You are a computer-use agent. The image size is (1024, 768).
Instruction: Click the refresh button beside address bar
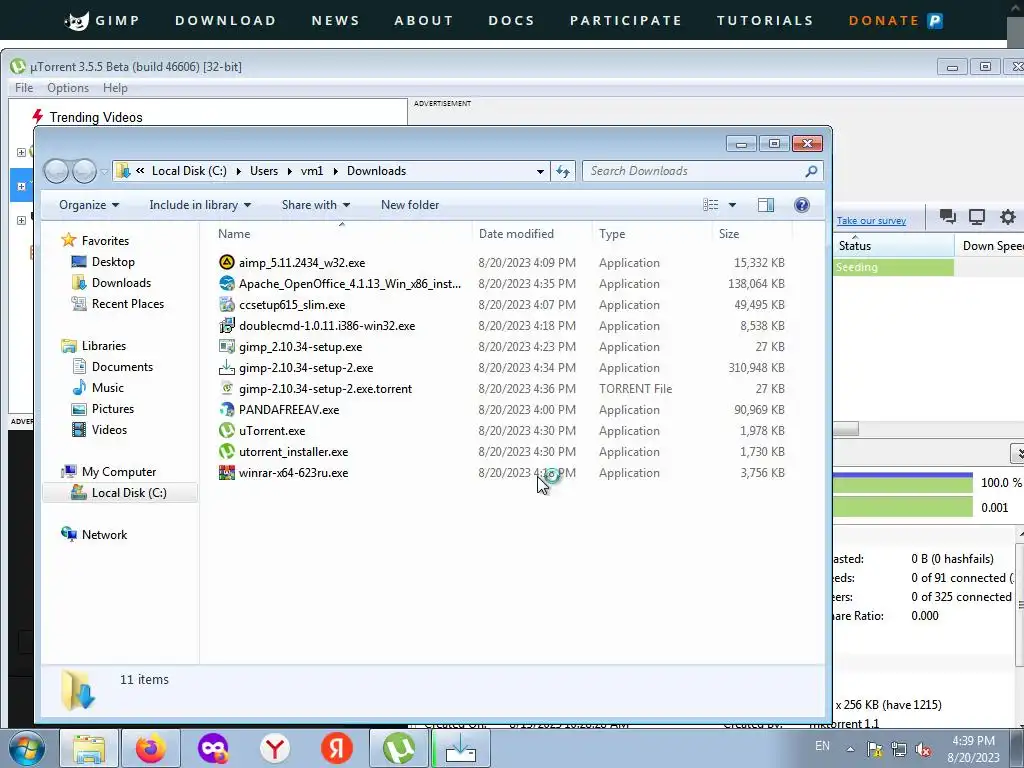(563, 171)
